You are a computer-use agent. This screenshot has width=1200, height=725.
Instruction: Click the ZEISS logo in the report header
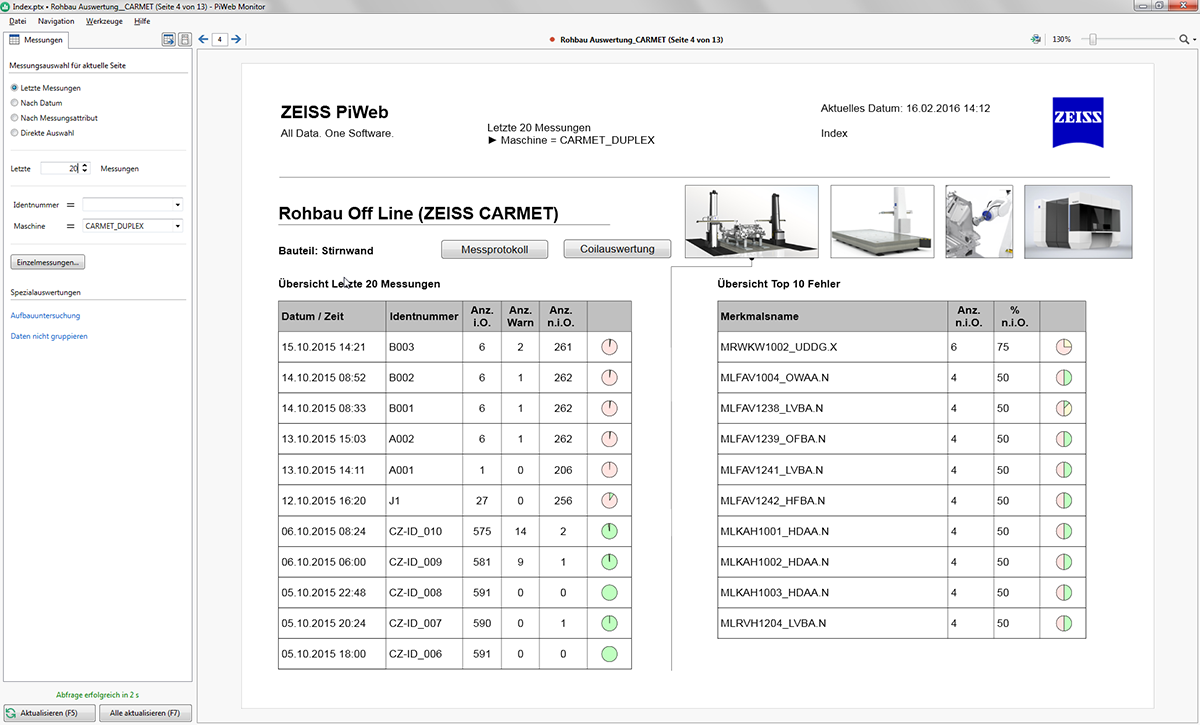tap(1078, 122)
